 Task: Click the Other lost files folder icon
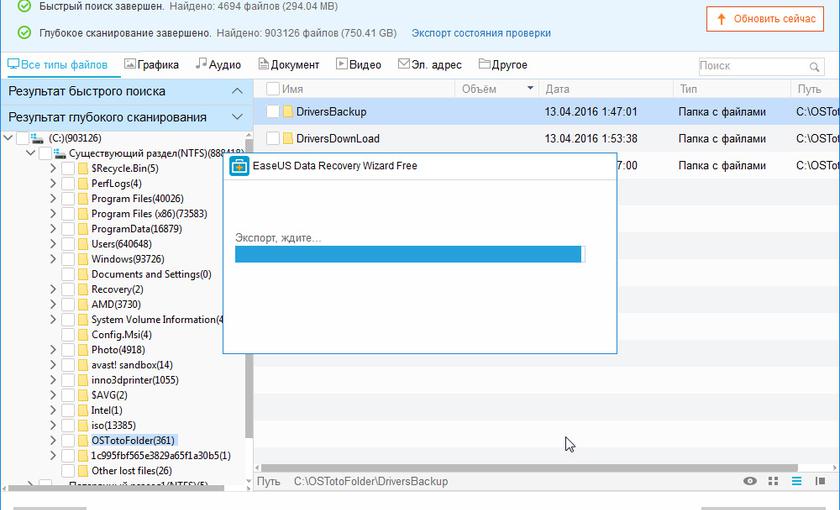pyautogui.click(x=82, y=471)
